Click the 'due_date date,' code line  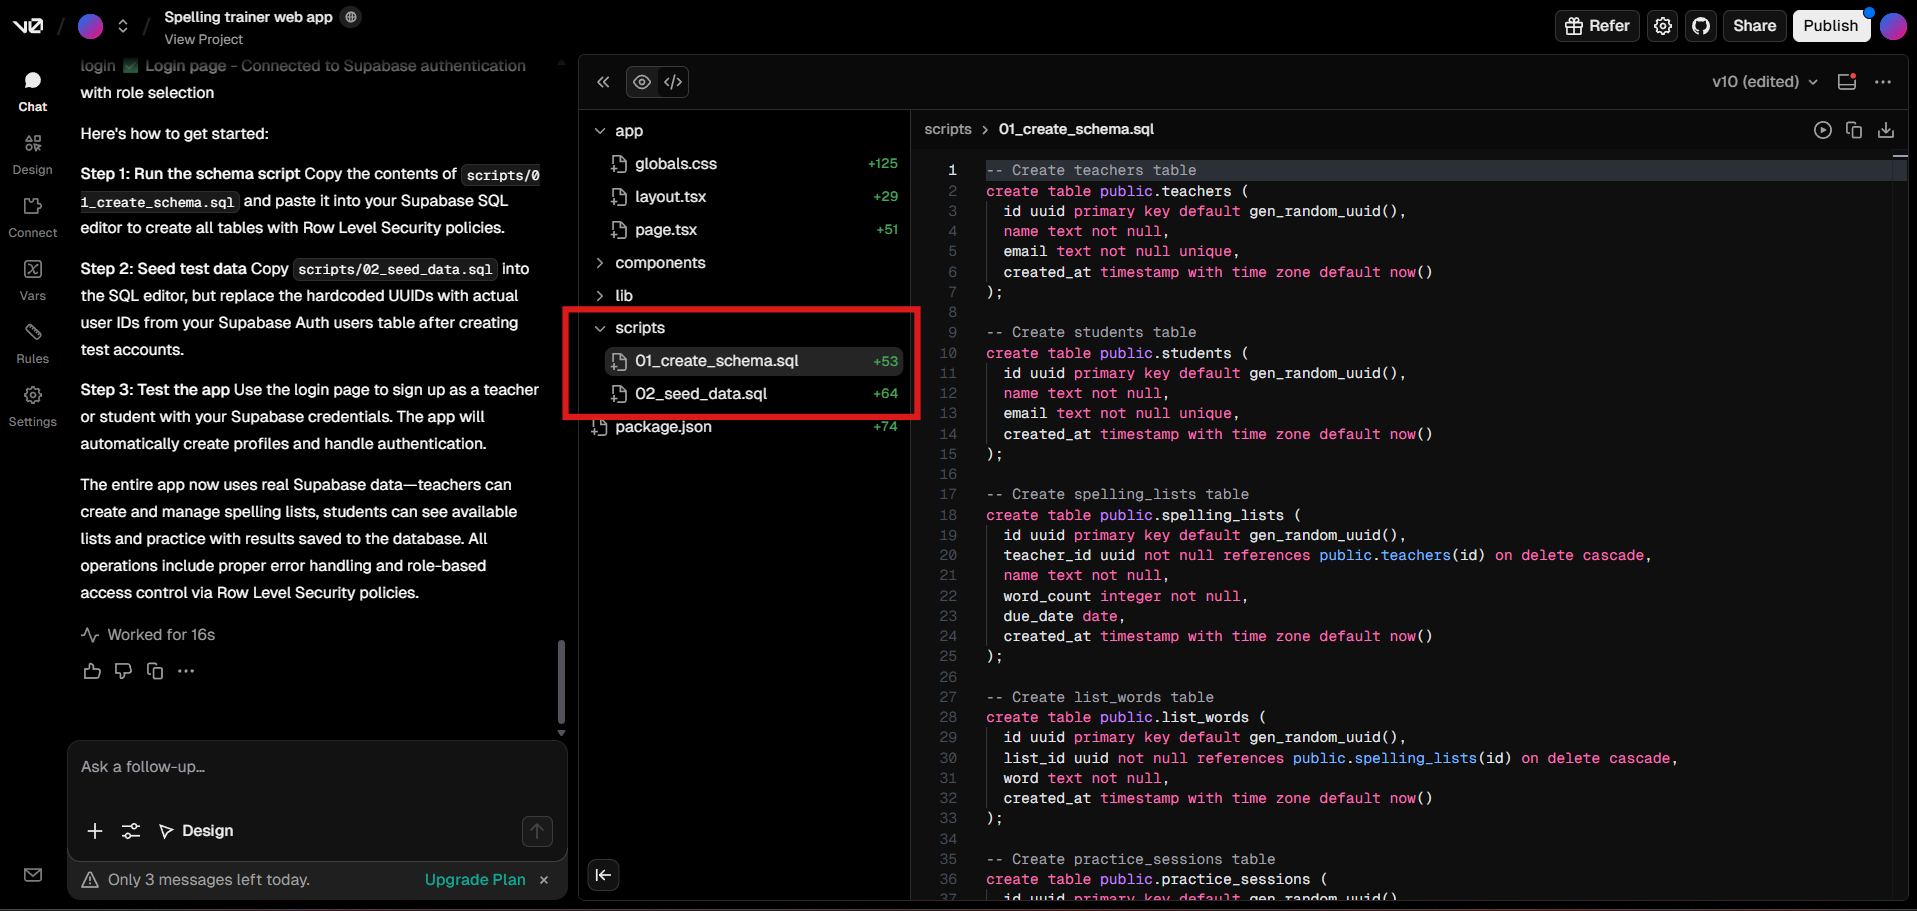point(1064,616)
